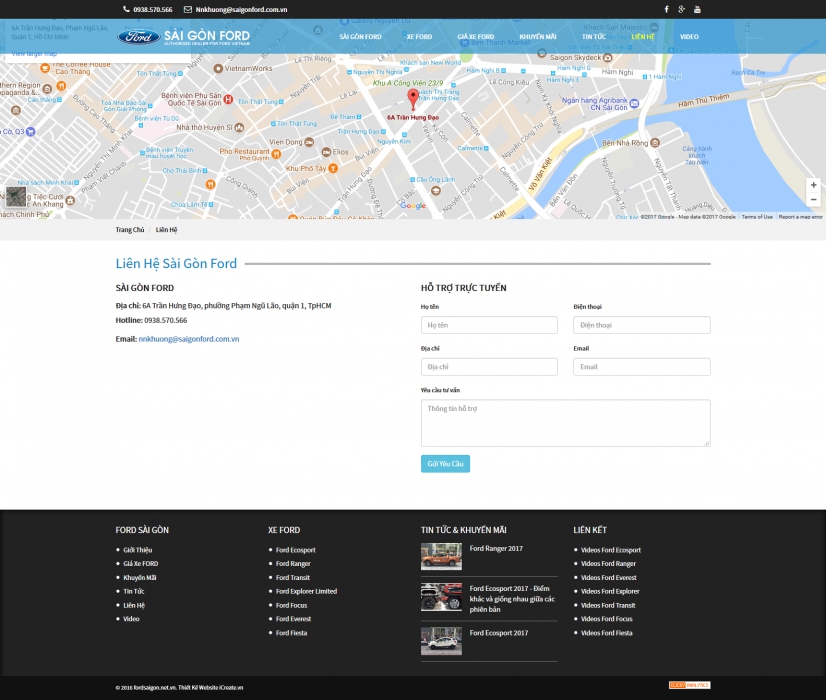
Task: Click the Thông tin hỗ trợ textarea
Action: tap(565, 423)
